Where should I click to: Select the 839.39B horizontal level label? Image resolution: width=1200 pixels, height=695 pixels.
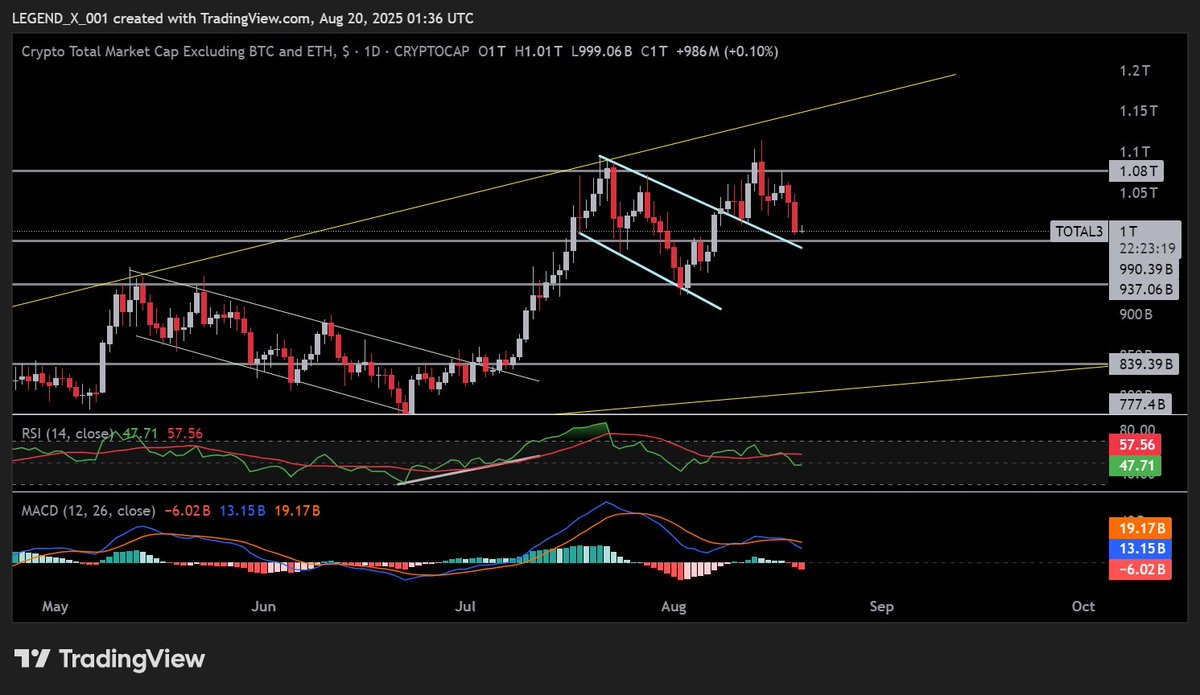pos(1142,364)
